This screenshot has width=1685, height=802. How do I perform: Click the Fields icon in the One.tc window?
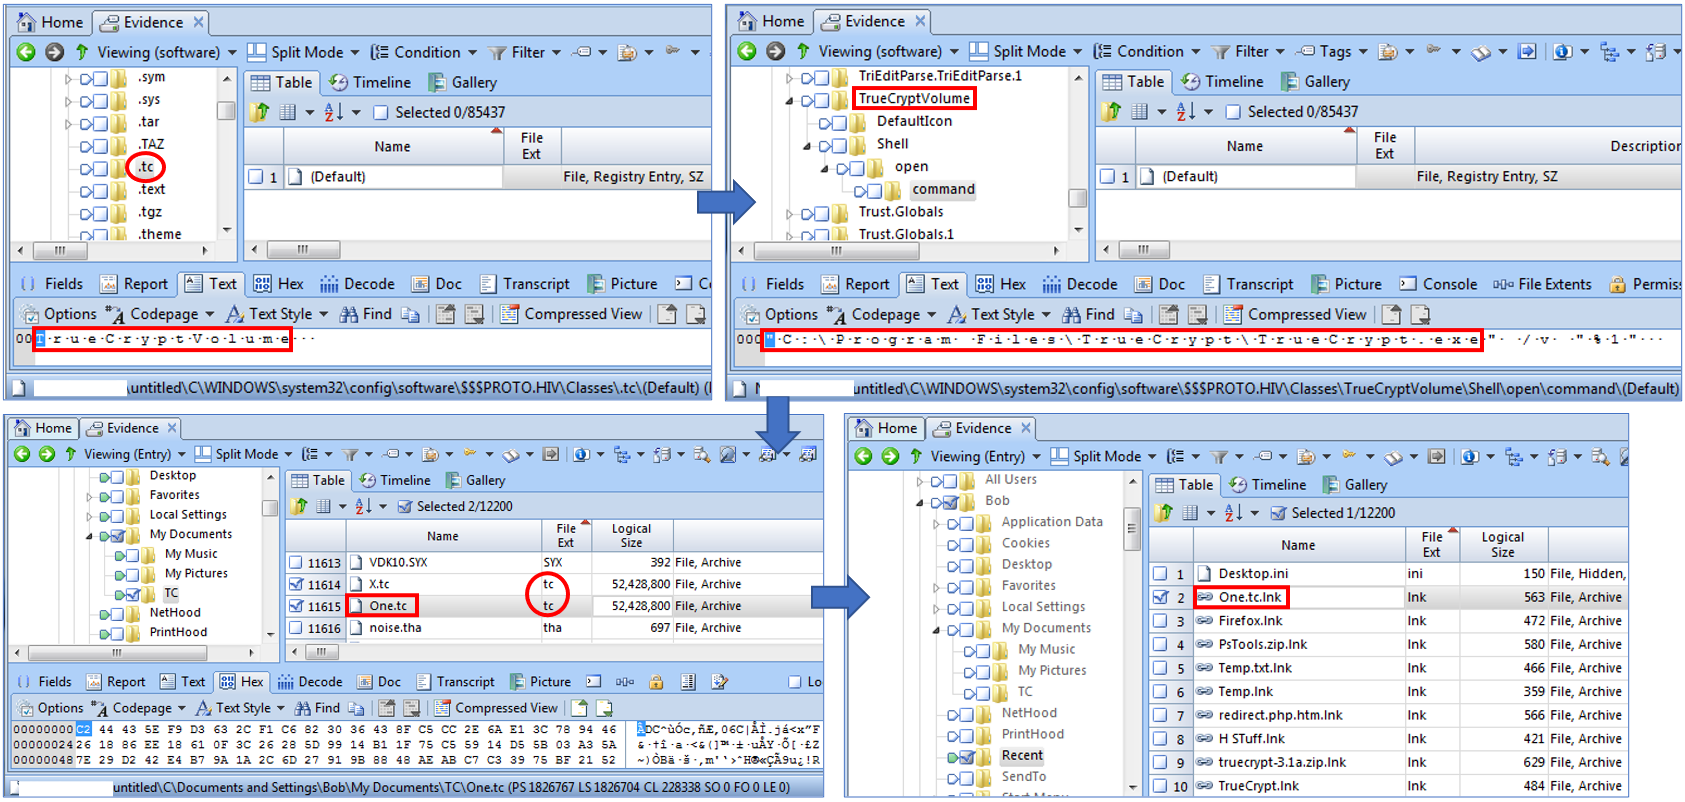pos(26,682)
